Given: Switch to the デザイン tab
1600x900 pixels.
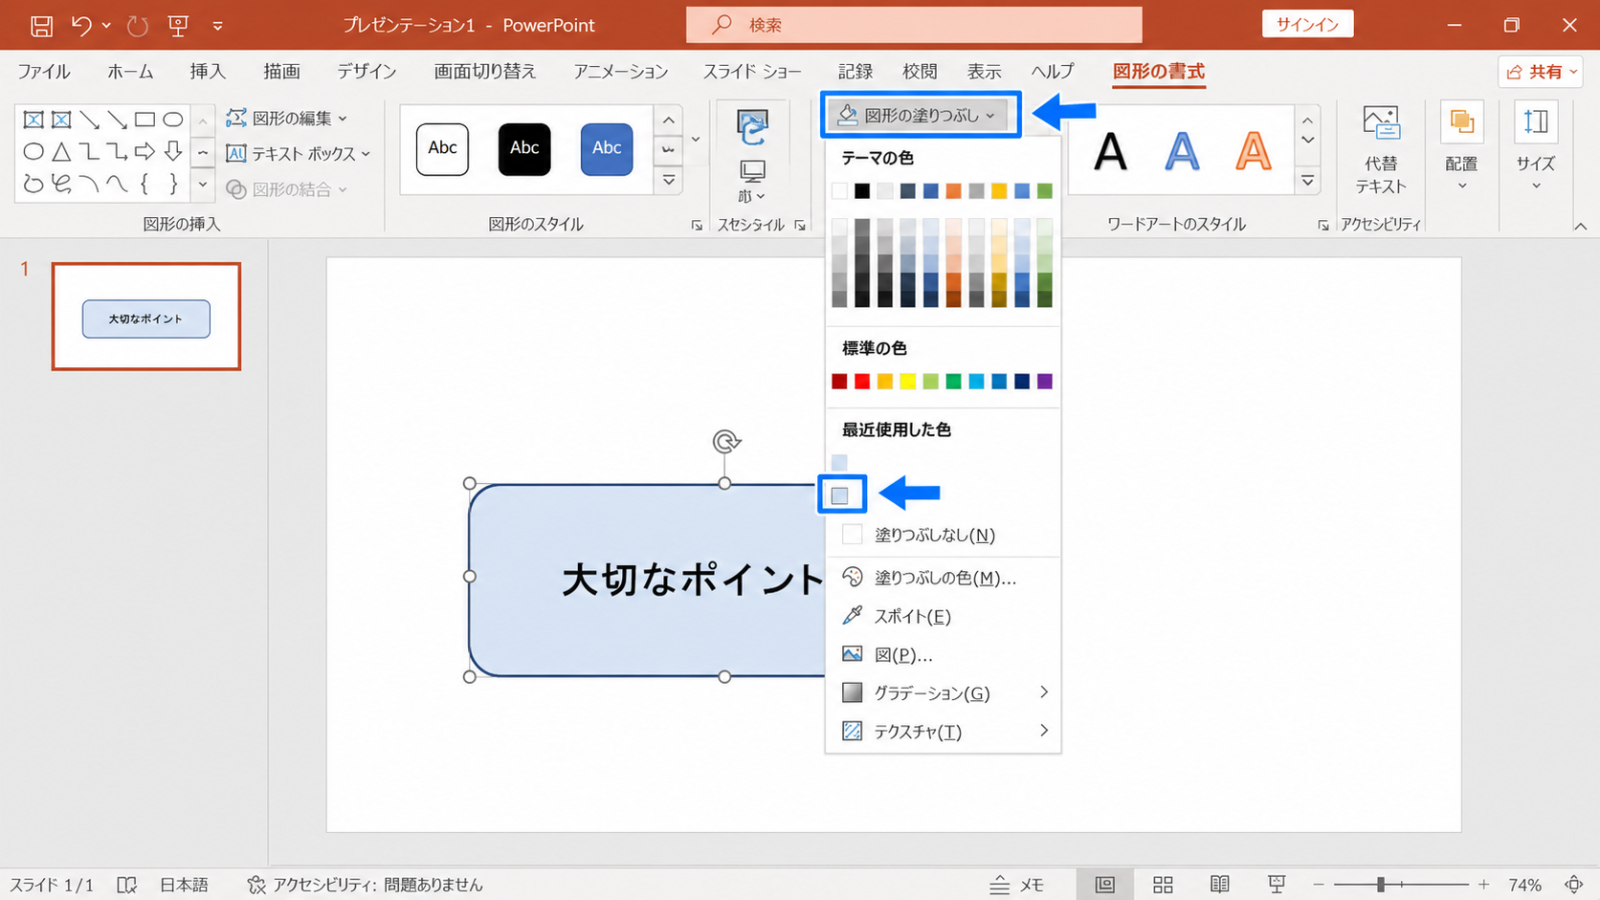Looking at the screenshot, I should pos(366,71).
